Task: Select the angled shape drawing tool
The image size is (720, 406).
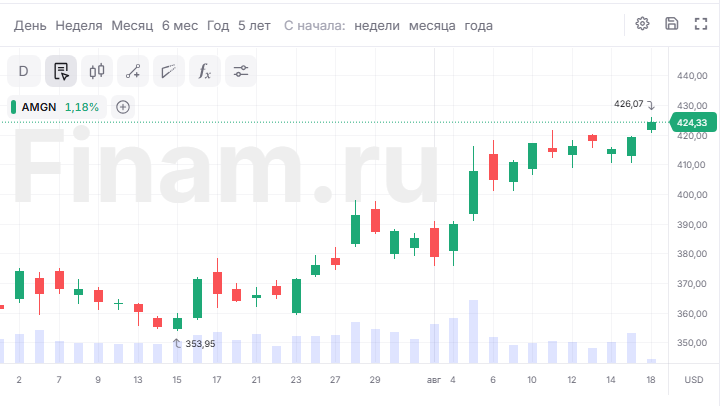Action: coord(169,71)
